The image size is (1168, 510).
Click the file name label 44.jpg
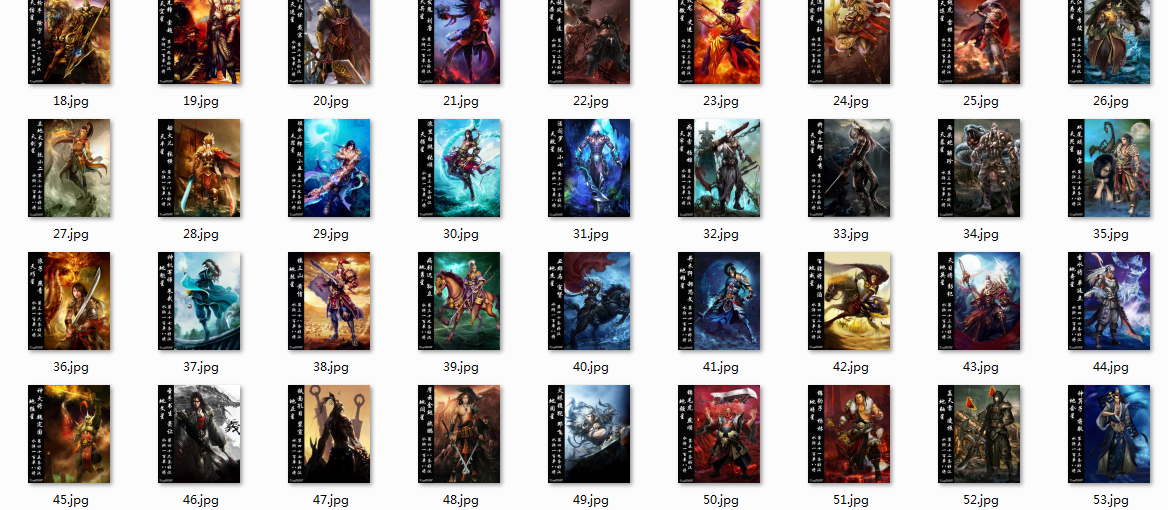coord(1111,367)
